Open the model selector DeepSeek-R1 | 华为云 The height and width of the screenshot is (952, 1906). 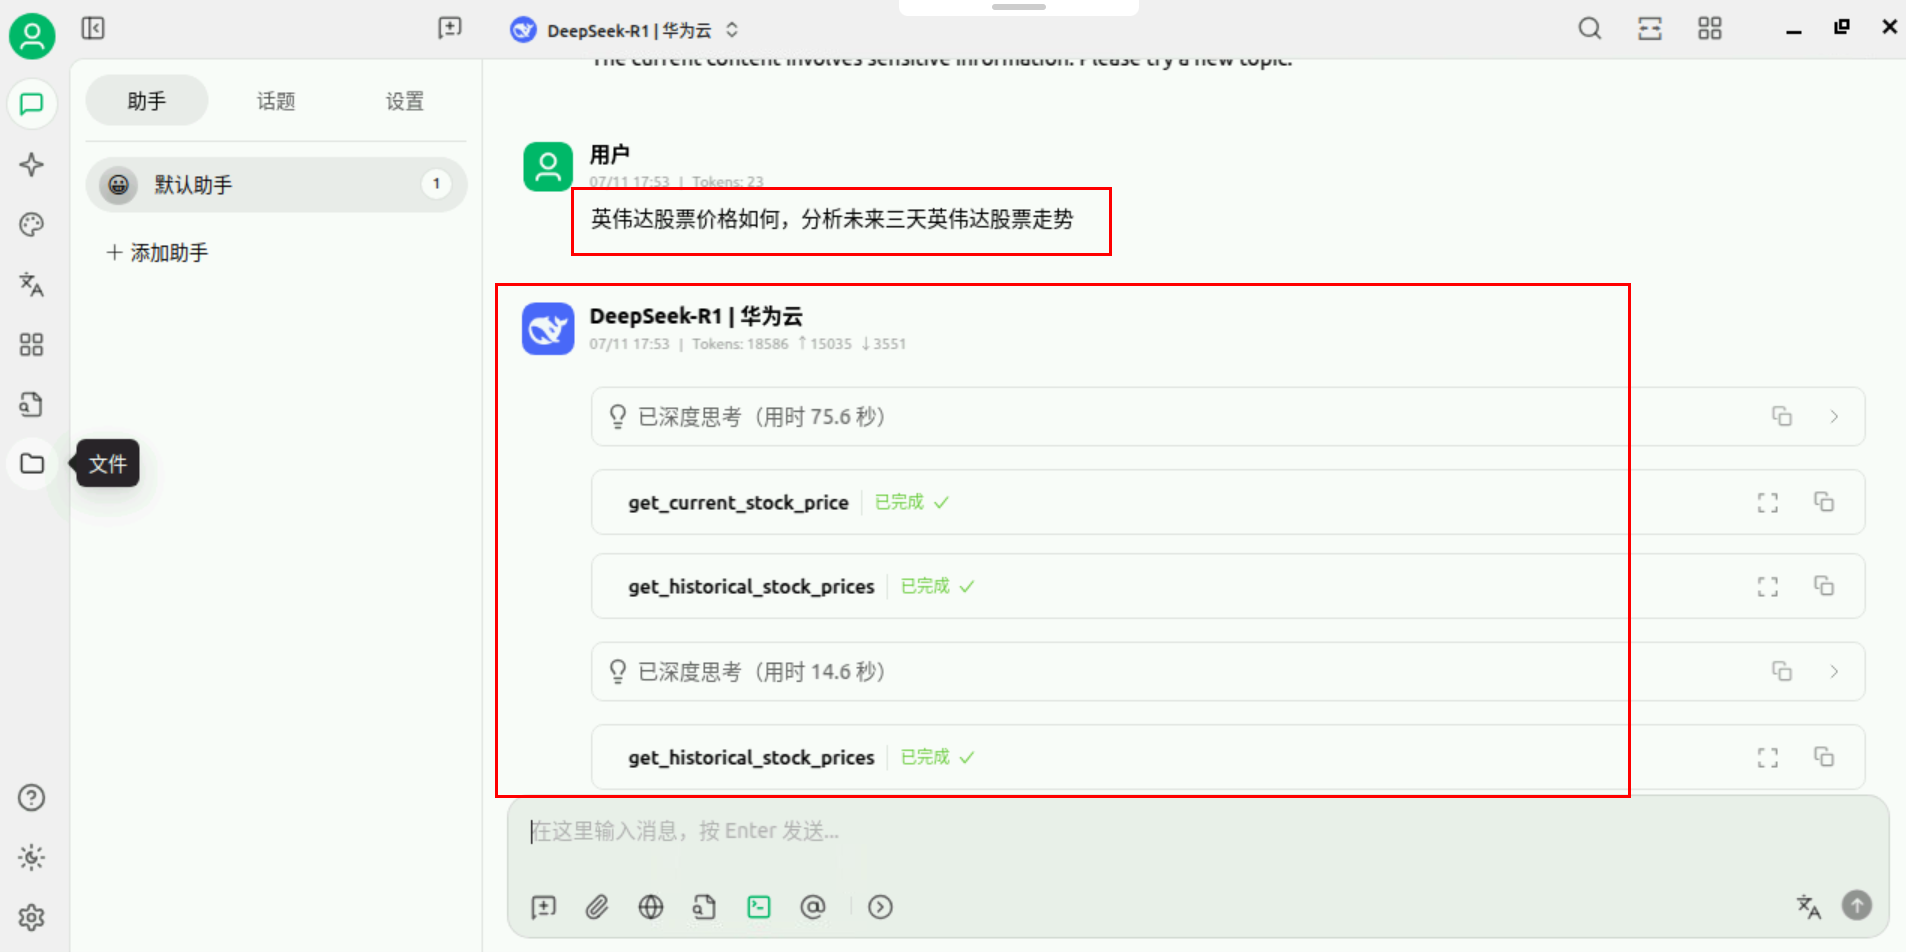click(625, 30)
